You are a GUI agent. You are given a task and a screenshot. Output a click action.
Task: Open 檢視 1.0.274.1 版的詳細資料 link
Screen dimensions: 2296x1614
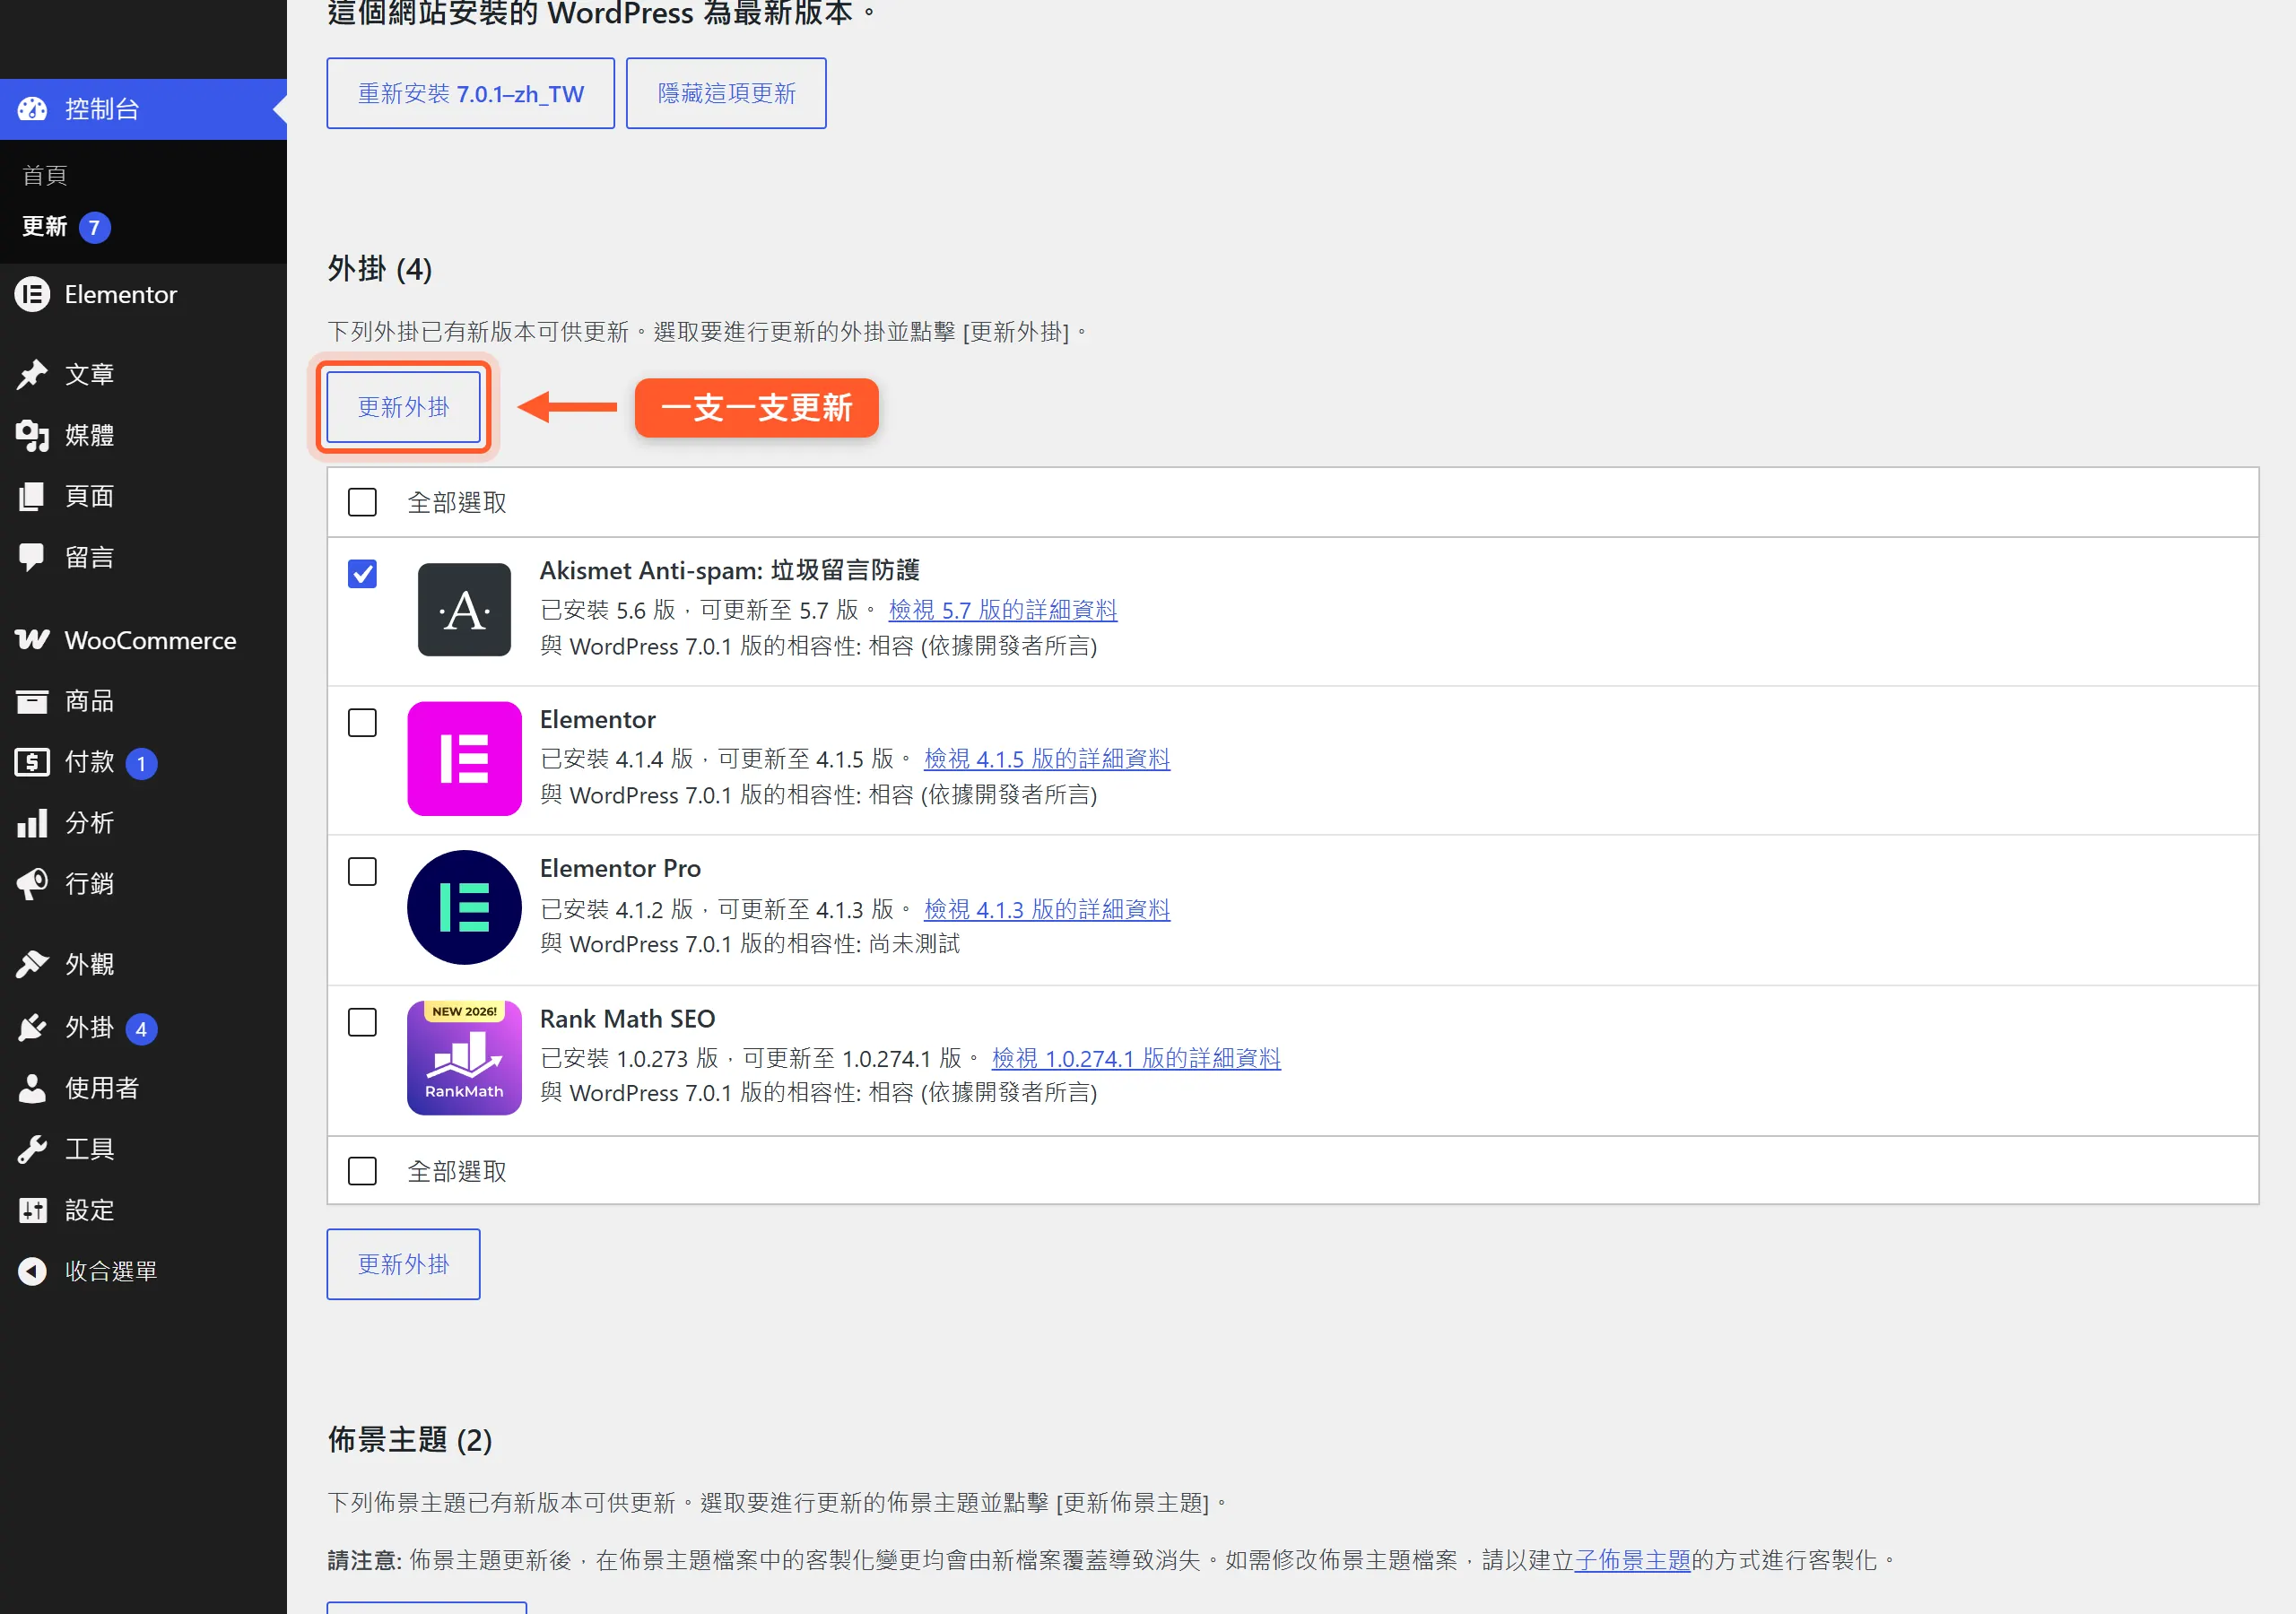[x=1136, y=1057]
